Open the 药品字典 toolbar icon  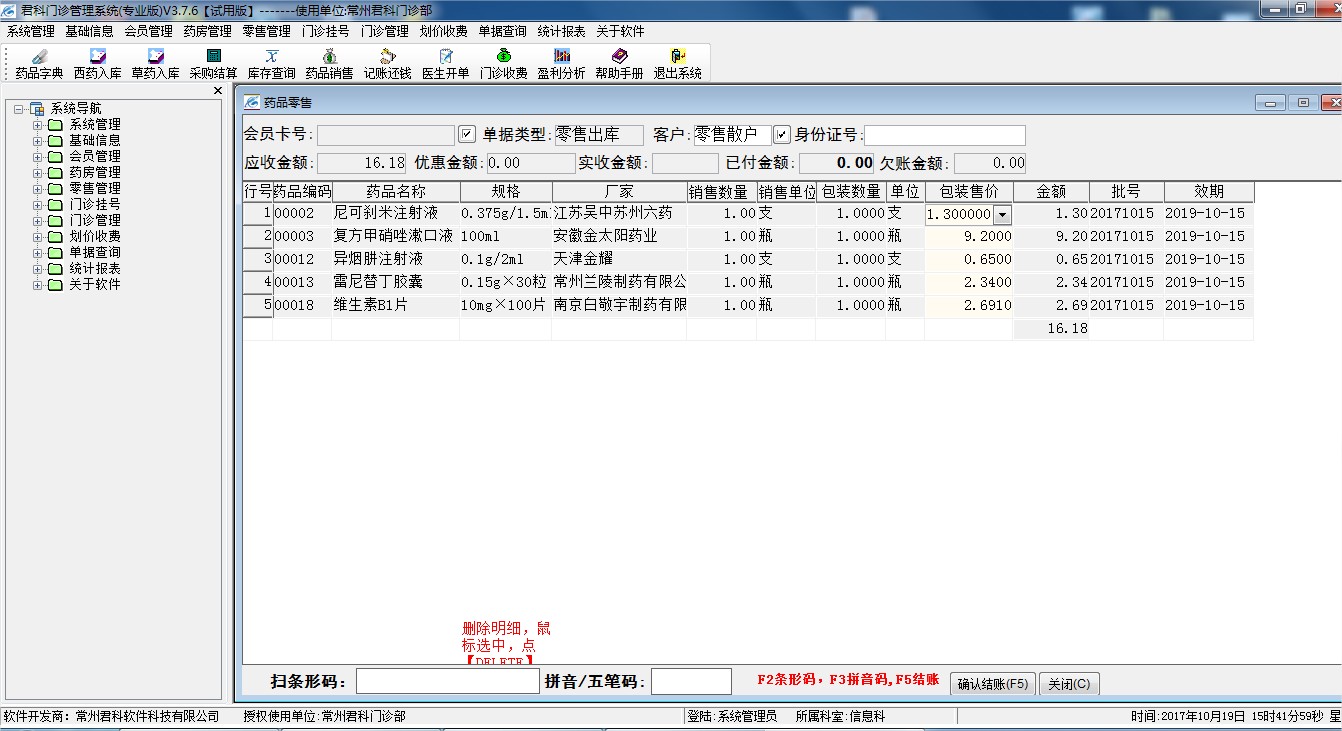(39, 63)
